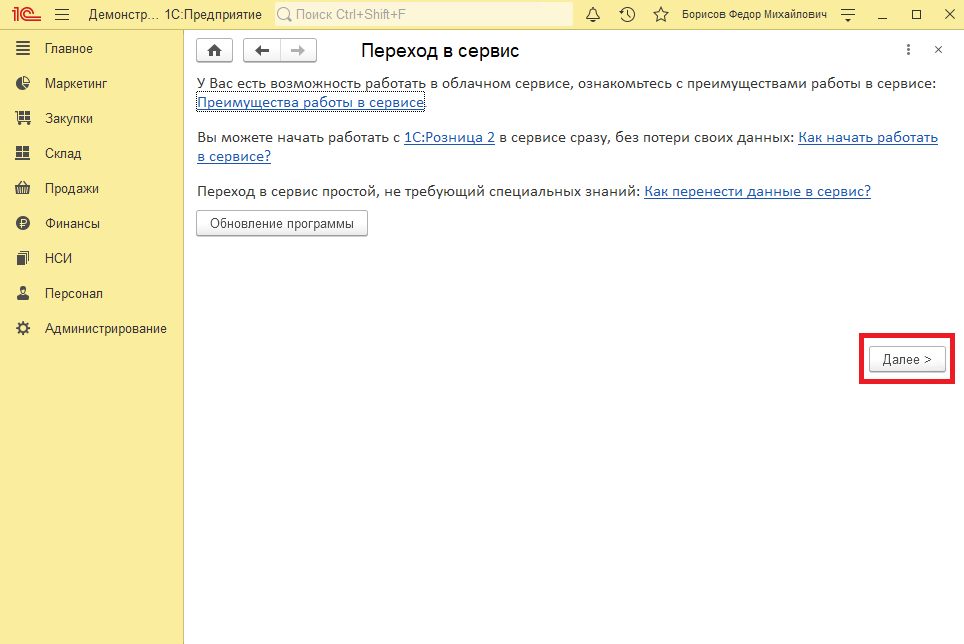964x644 pixels.
Task: Navigate back with the left arrow
Action: [262, 50]
